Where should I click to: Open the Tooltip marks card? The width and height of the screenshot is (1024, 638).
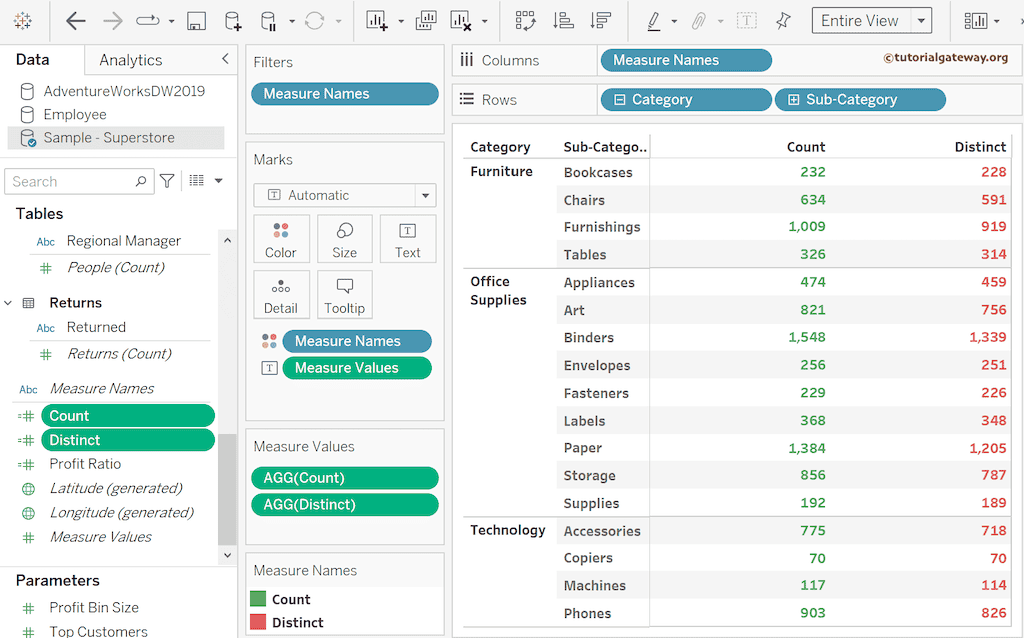(x=344, y=295)
